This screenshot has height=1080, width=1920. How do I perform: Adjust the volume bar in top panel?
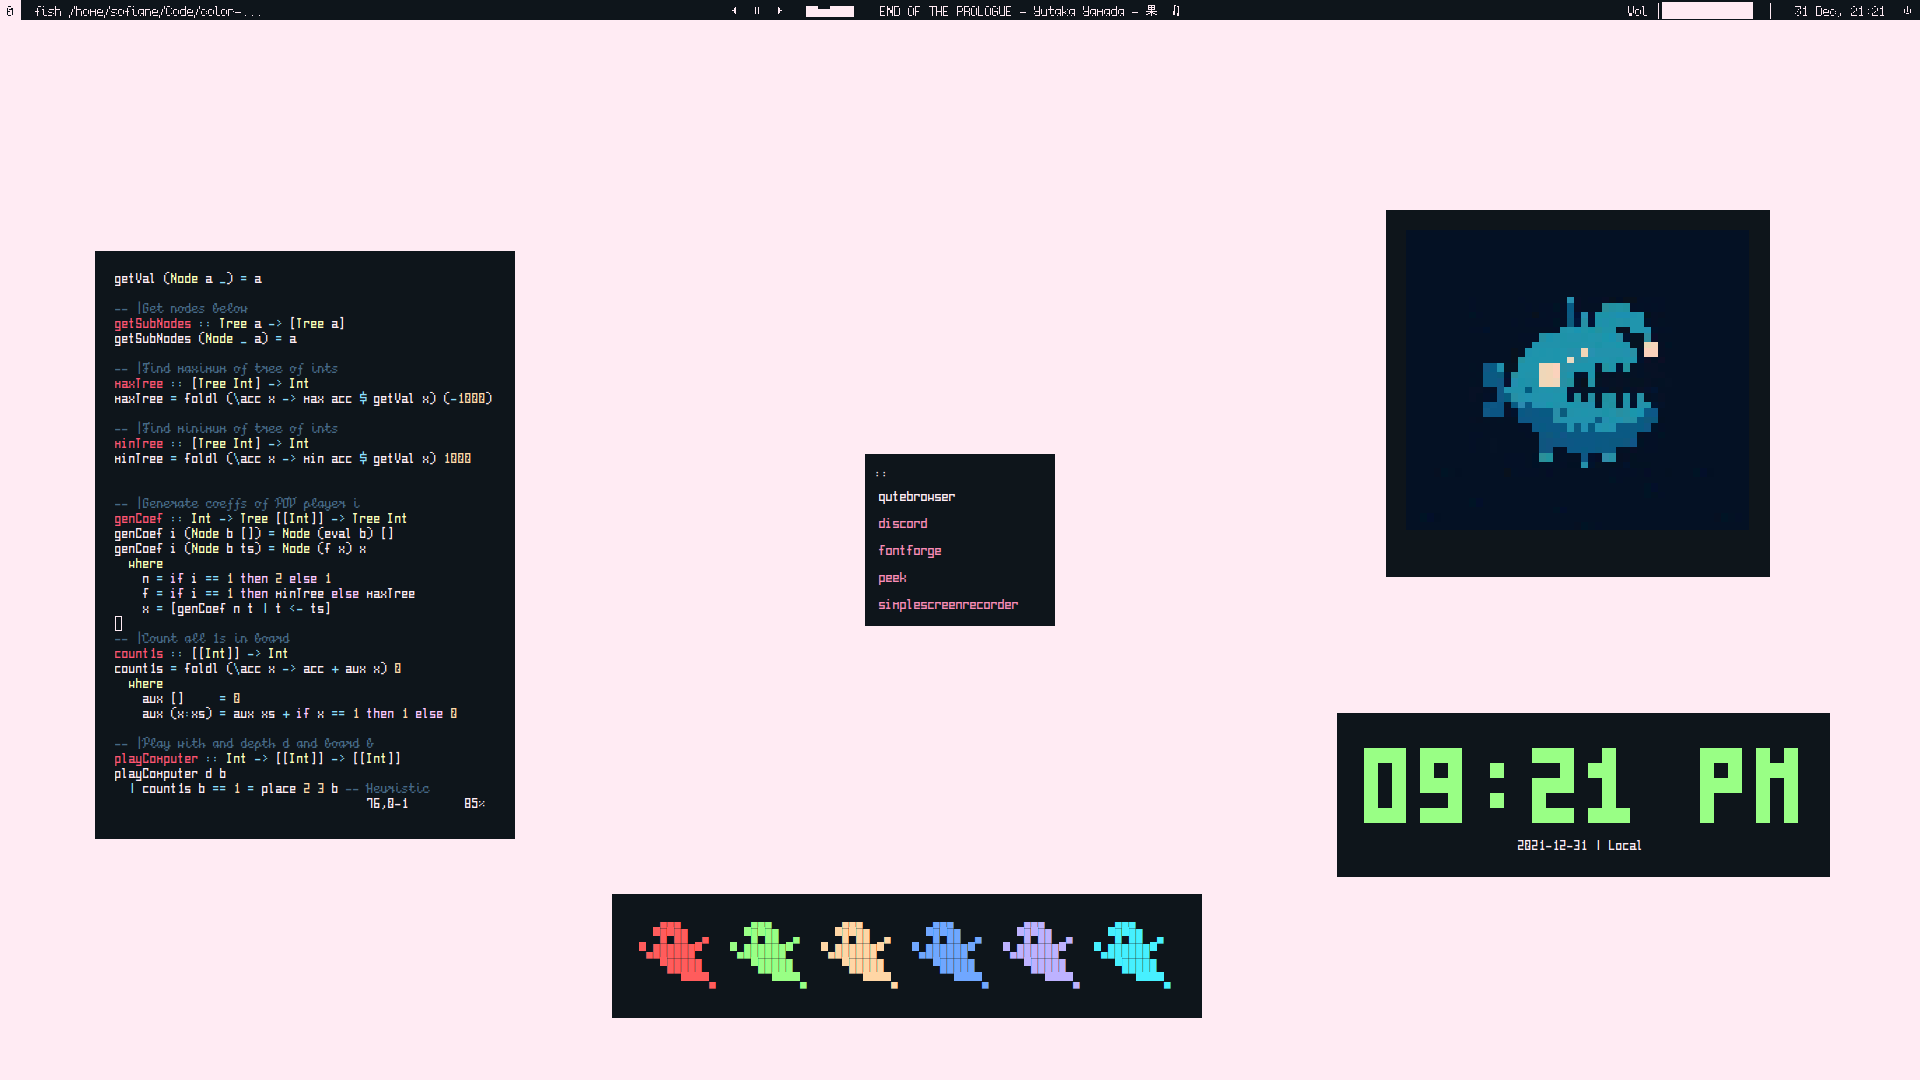click(x=1706, y=11)
